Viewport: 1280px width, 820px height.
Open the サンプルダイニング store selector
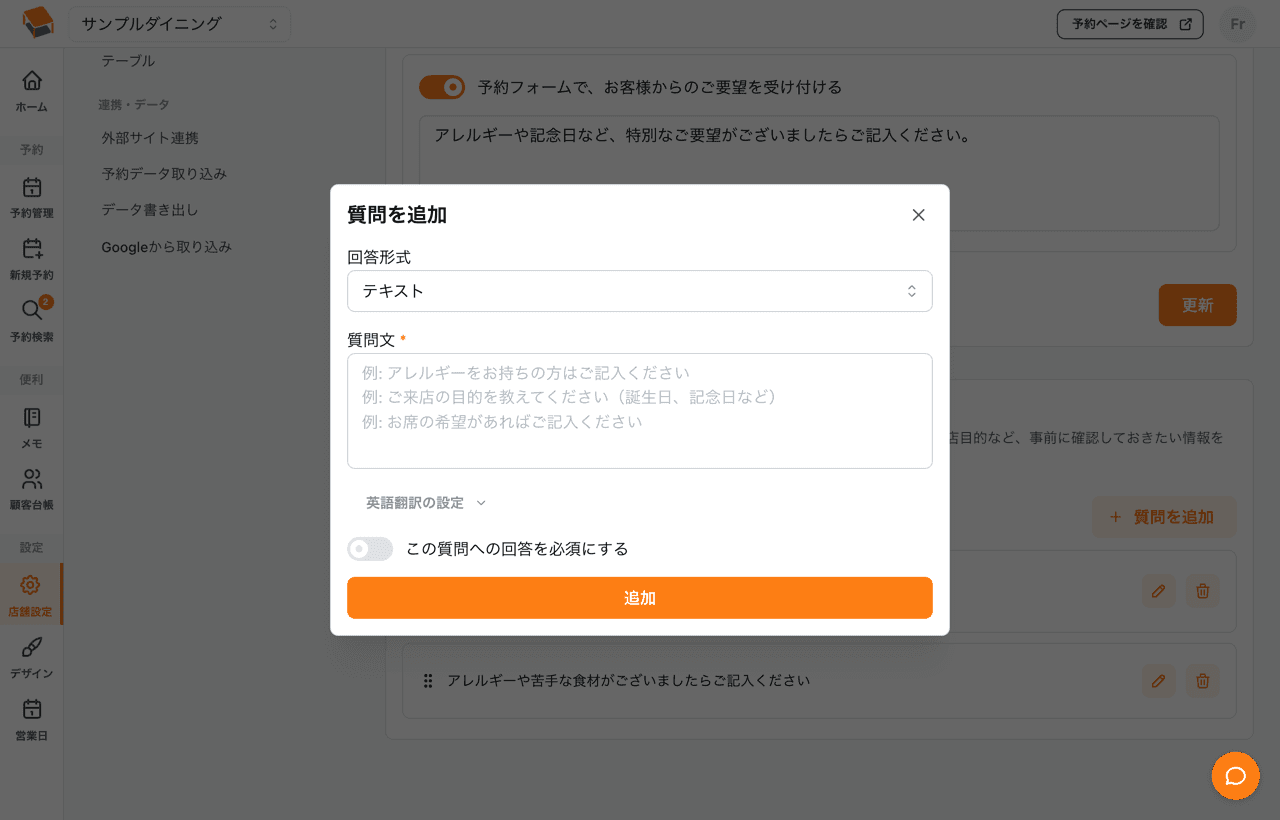point(180,24)
